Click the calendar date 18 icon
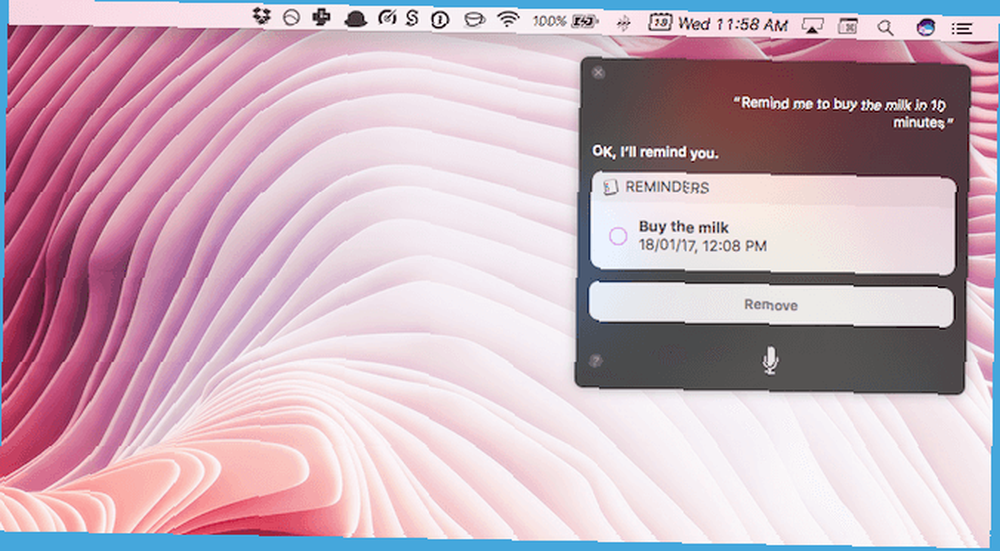1000x551 pixels. pos(660,23)
